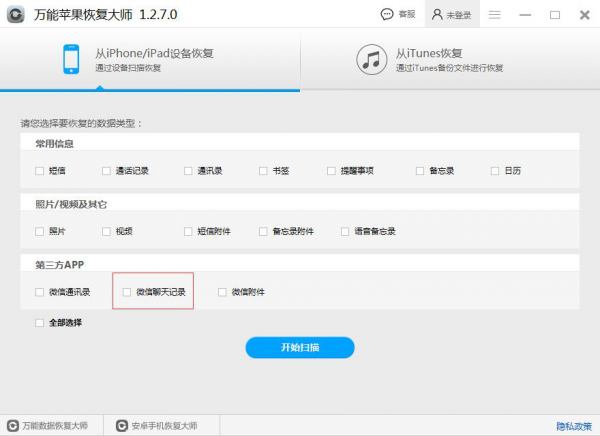The image size is (600, 436).
Task: Check the 备忘录附件 checkbox
Action: [263, 231]
